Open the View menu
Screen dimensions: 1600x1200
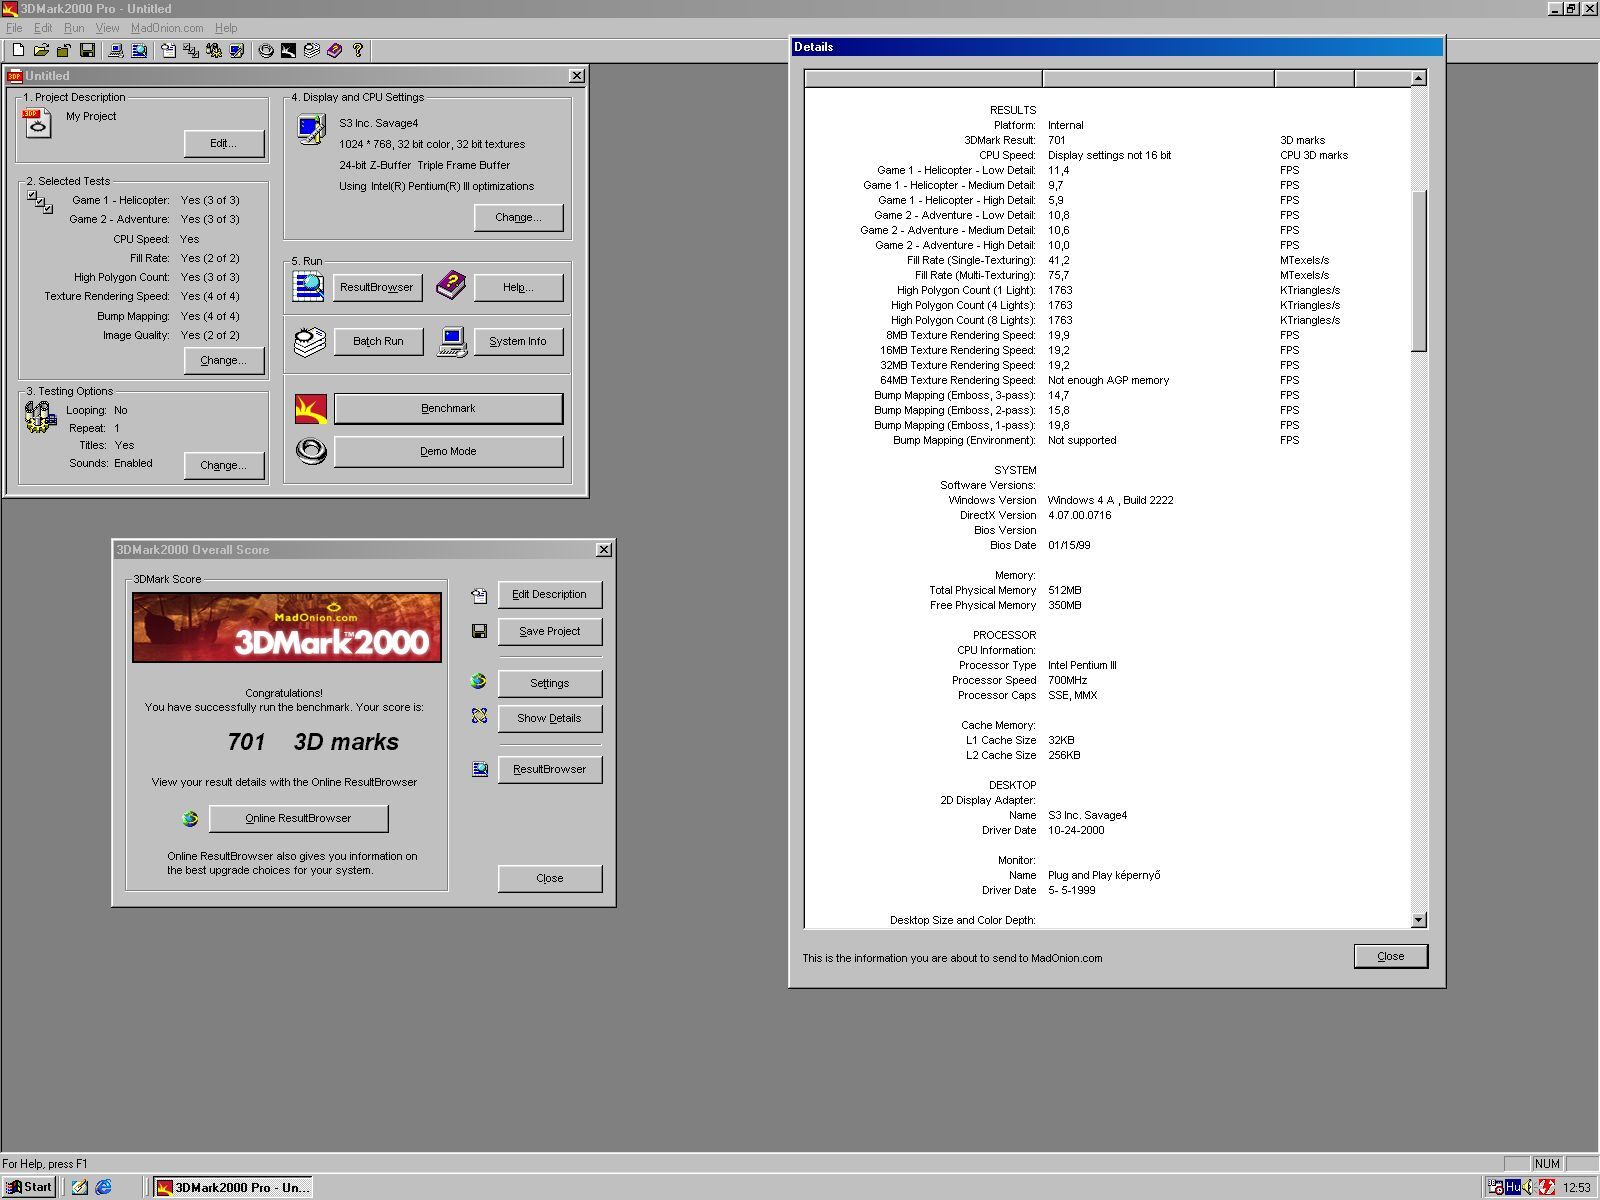(107, 28)
